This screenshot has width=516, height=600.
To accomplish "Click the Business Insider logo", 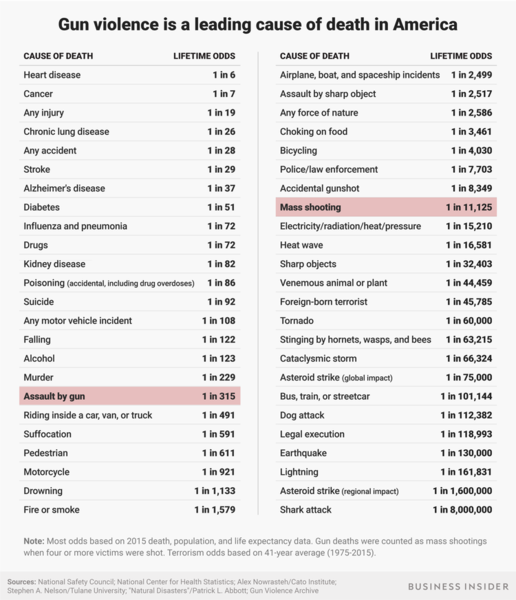I will (458, 586).
